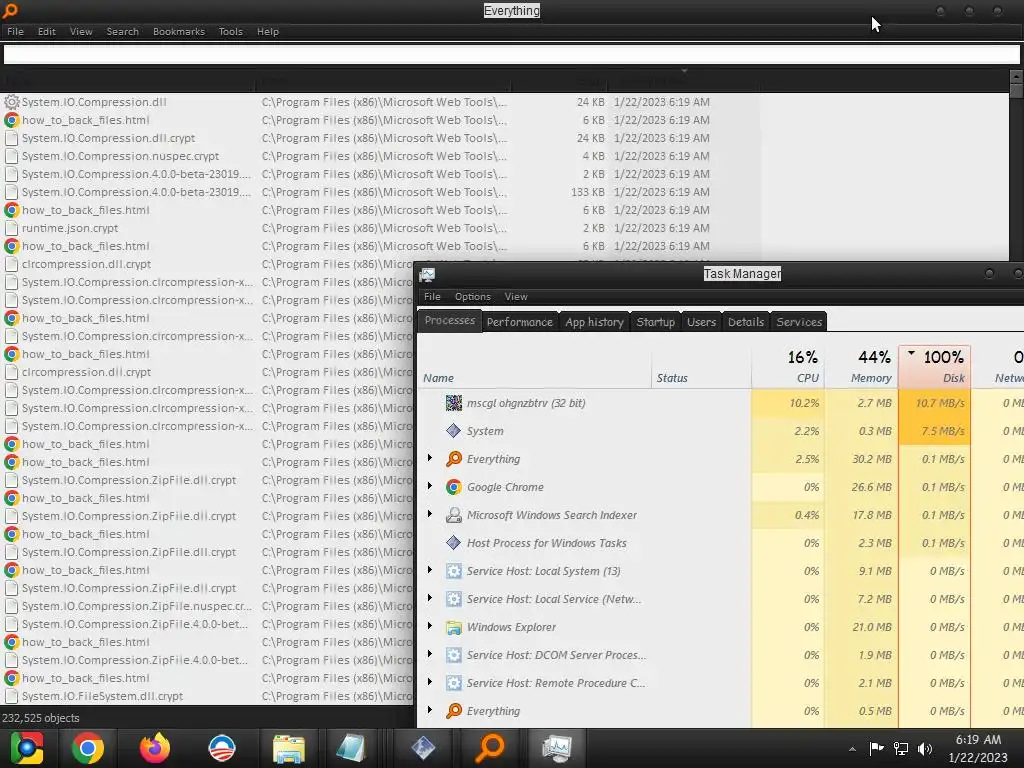Image resolution: width=1024 pixels, height=768 pixels.
Task: Open the Start button on the taskbar
Action: point(26,748)
